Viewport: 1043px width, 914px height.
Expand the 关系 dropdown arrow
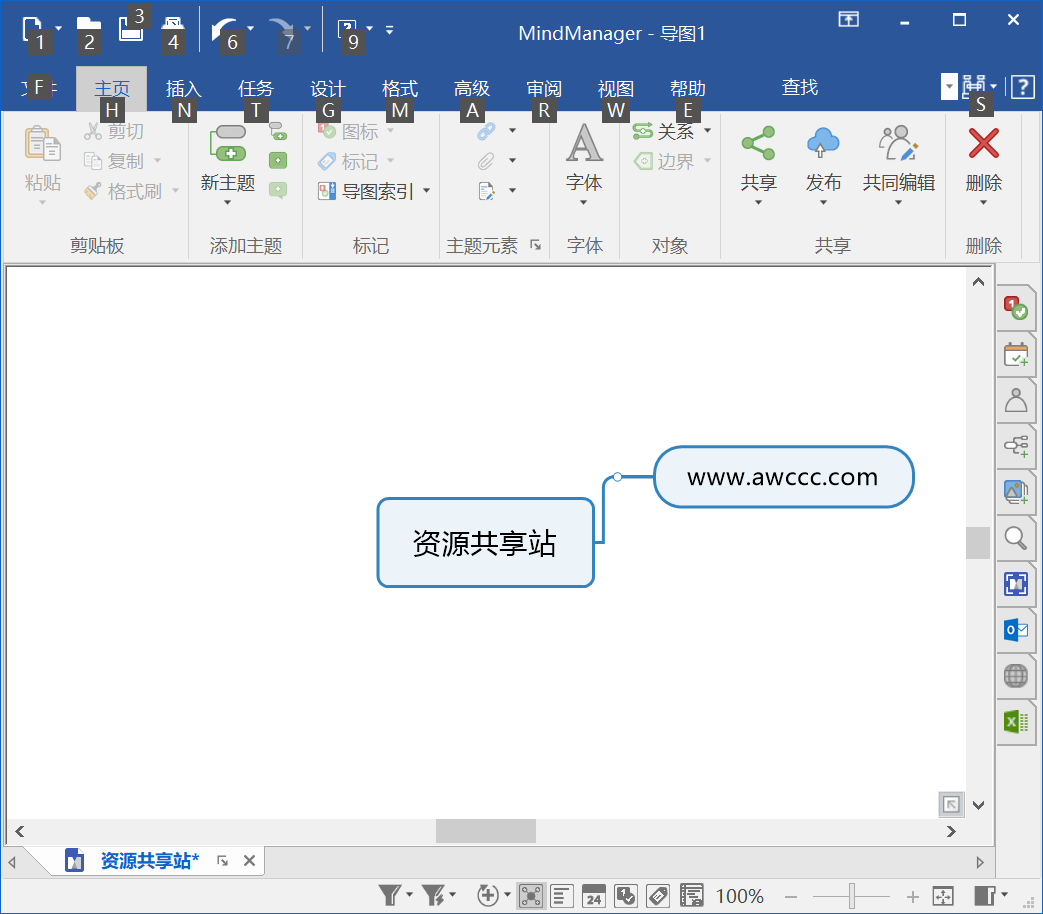click(x=707, y=131)
